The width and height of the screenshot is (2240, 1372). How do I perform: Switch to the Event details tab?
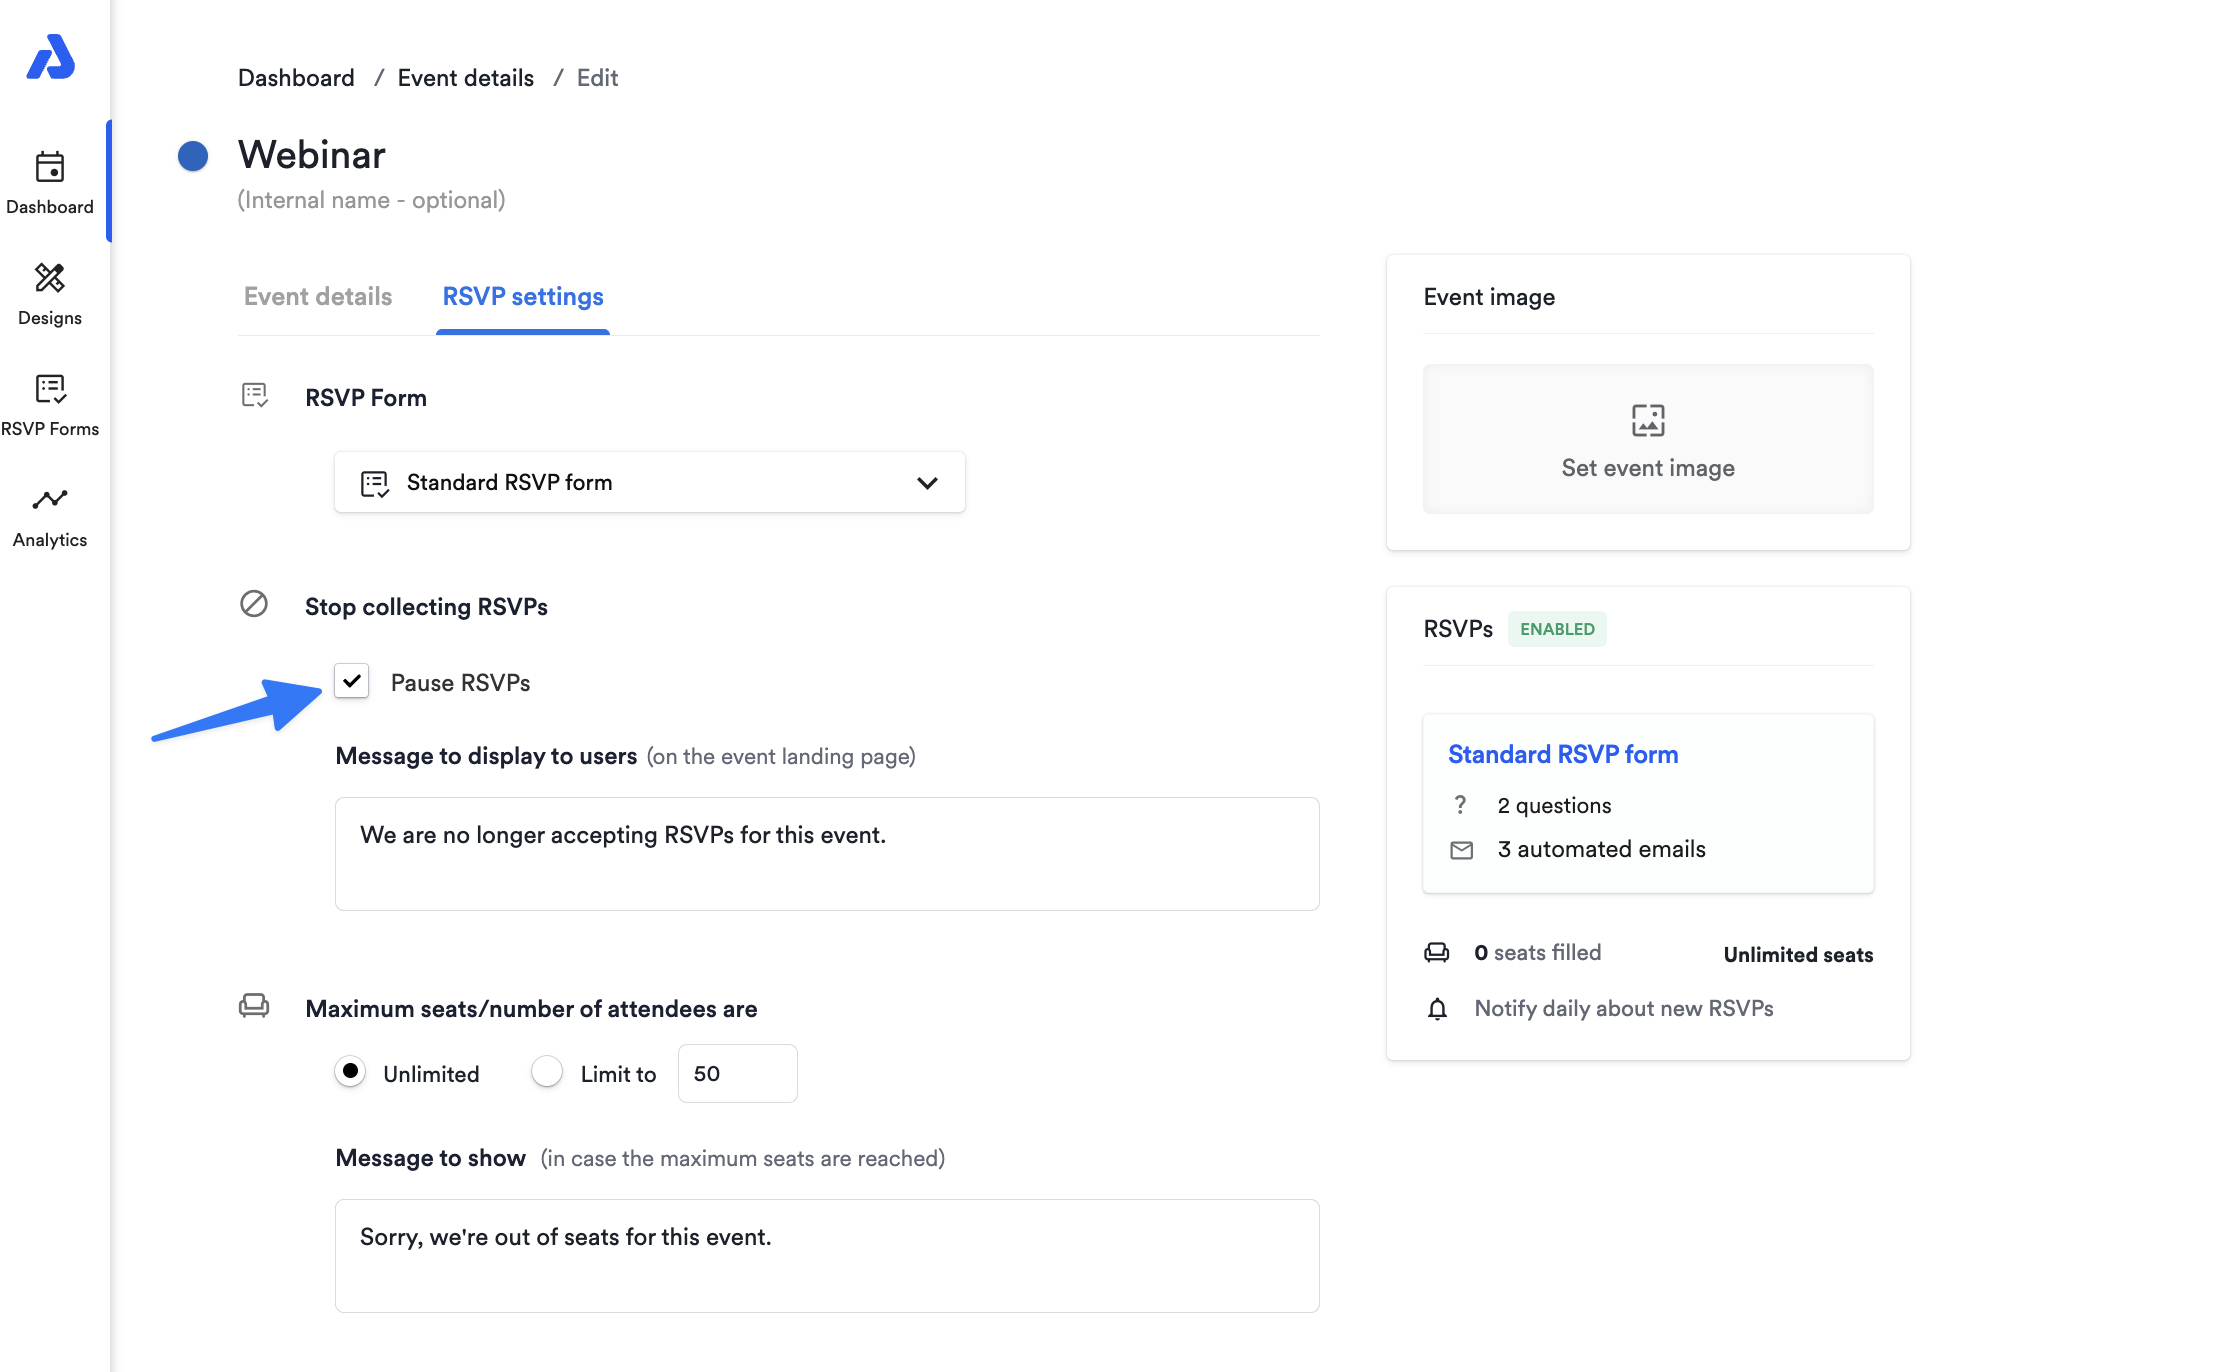318,297
